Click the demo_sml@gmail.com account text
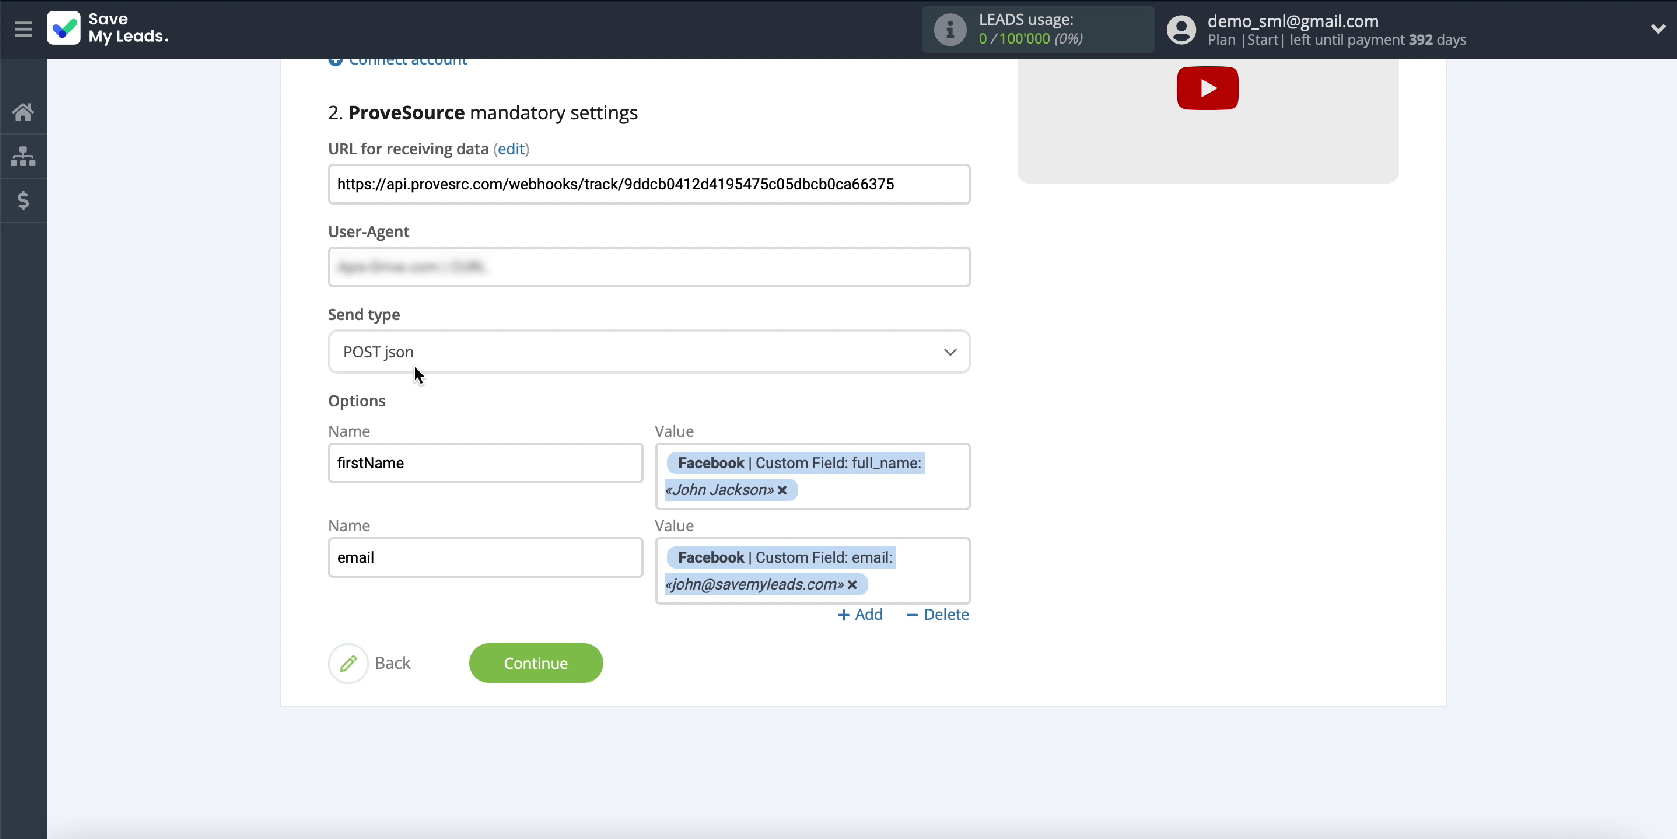 click(1293, 21)
